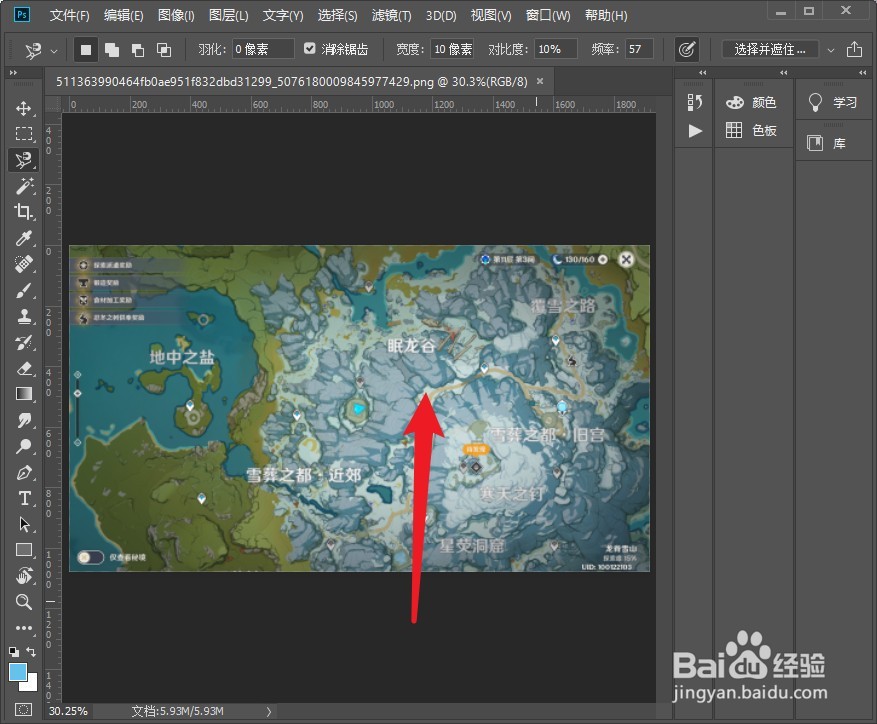Expand dropdown next to Select and Mask
Screen dimensions: 877x724
click(x=831, y=50)
